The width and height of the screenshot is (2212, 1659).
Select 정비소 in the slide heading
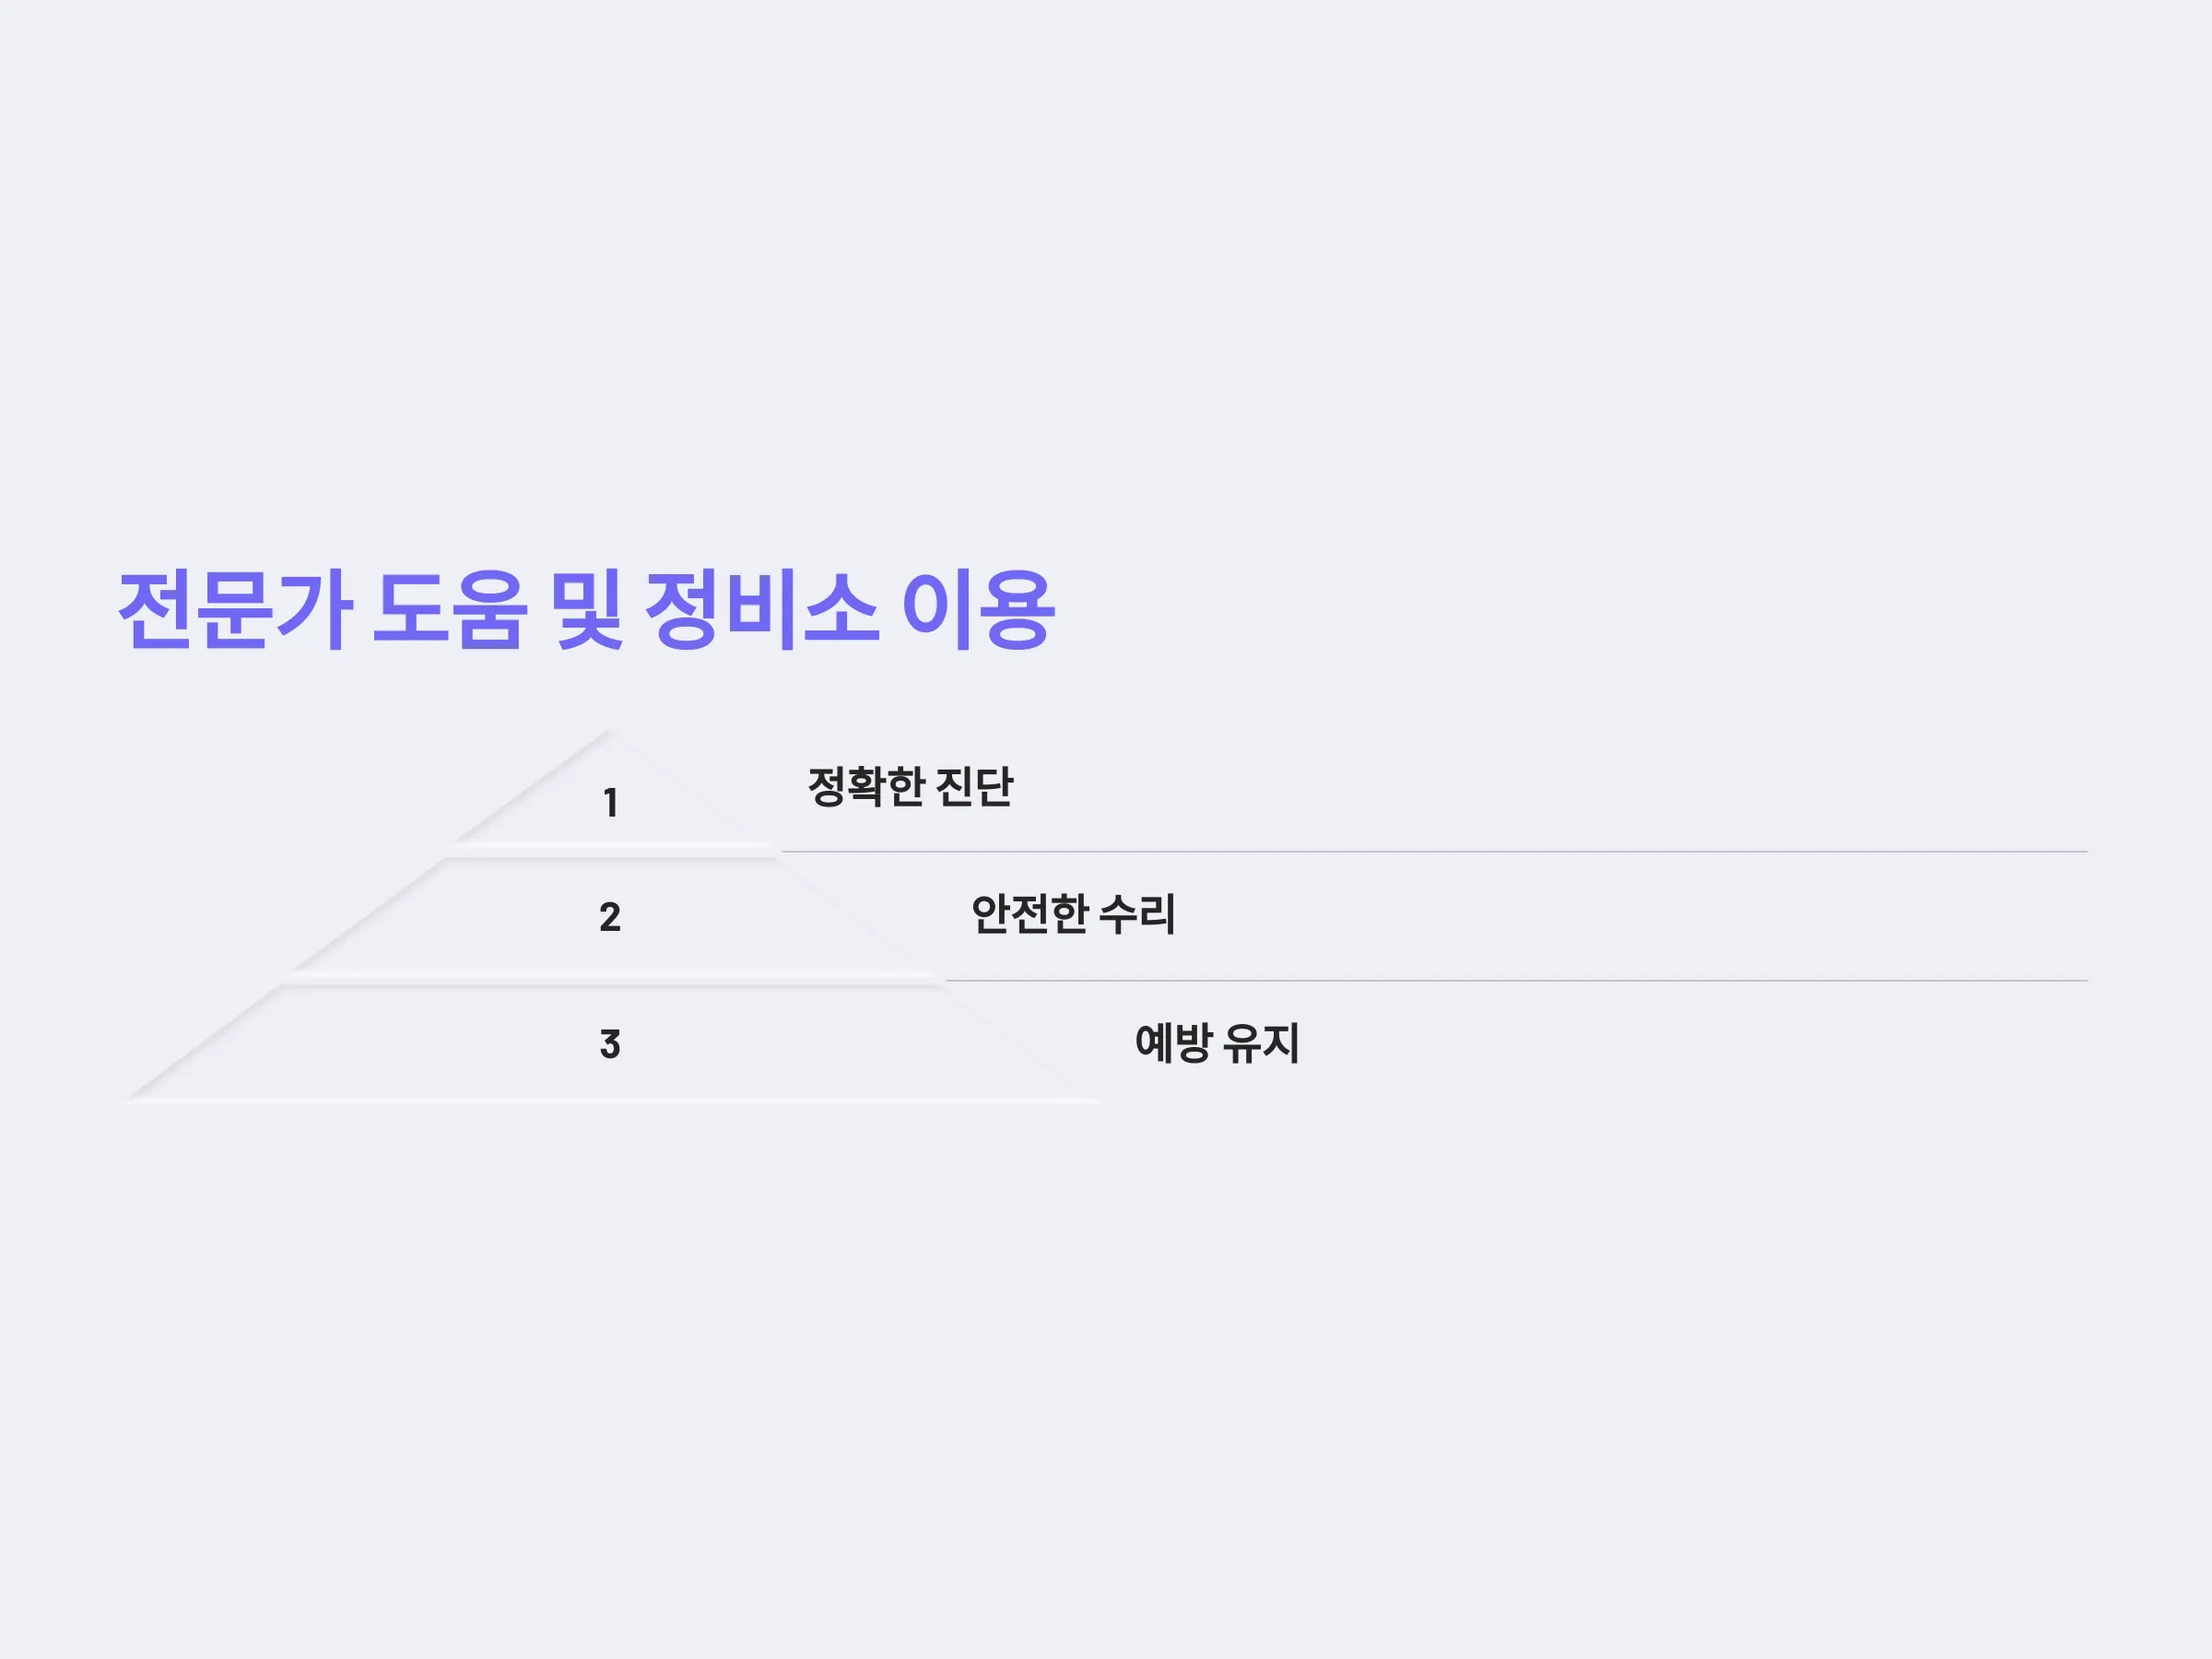coord(762,610)
